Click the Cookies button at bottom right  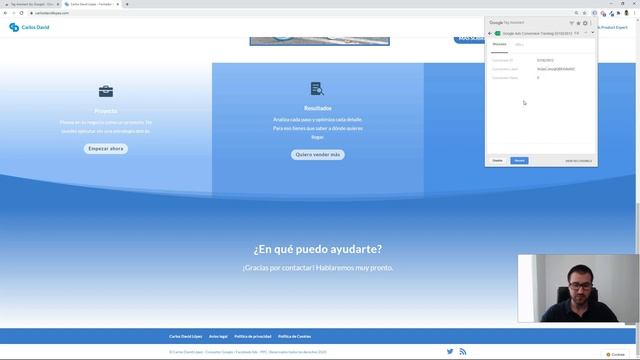[616, 355]
